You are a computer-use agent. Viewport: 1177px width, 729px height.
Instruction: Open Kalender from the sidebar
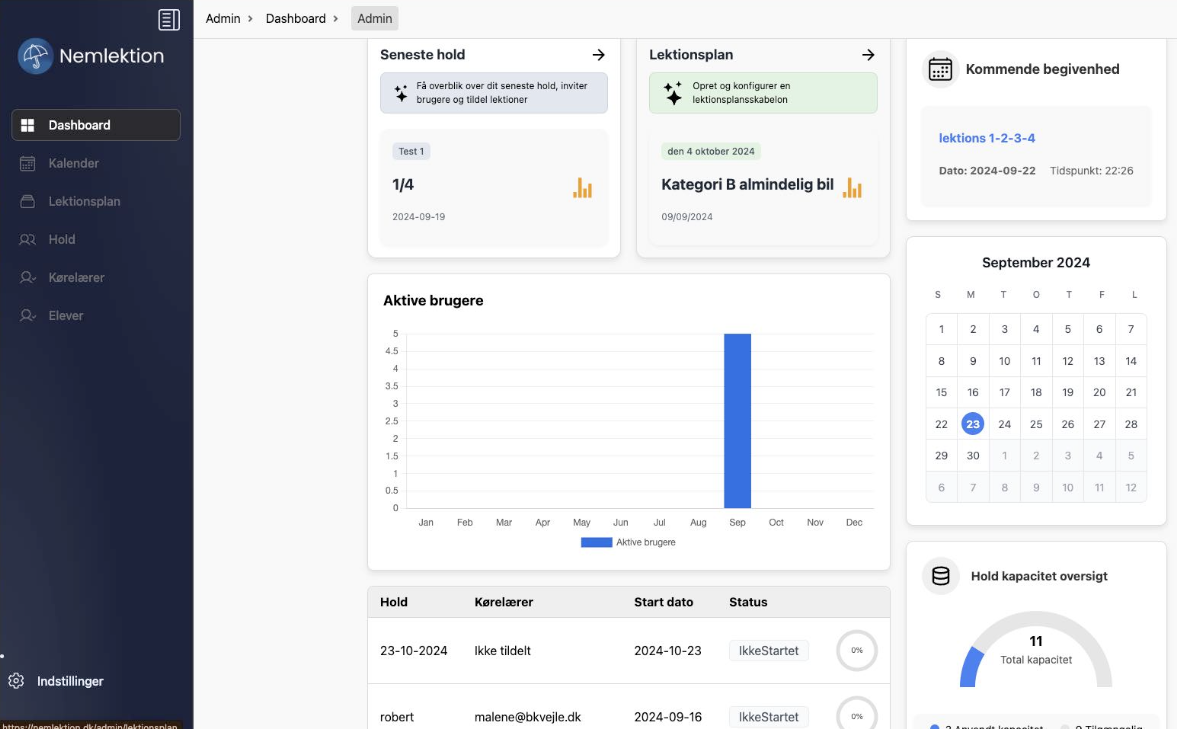click(73, 163)
